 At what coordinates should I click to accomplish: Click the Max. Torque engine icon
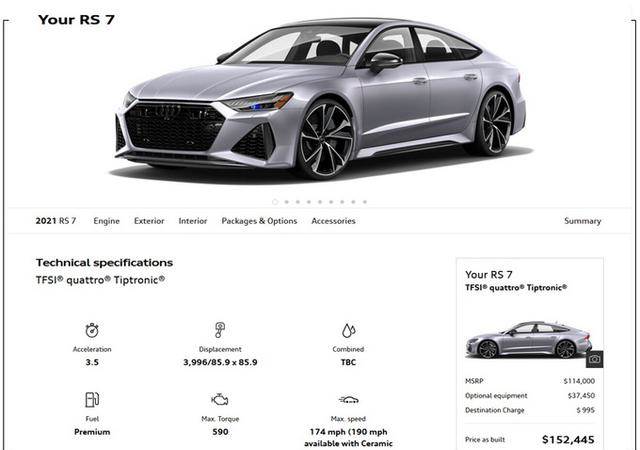click(x=220, y=399)
